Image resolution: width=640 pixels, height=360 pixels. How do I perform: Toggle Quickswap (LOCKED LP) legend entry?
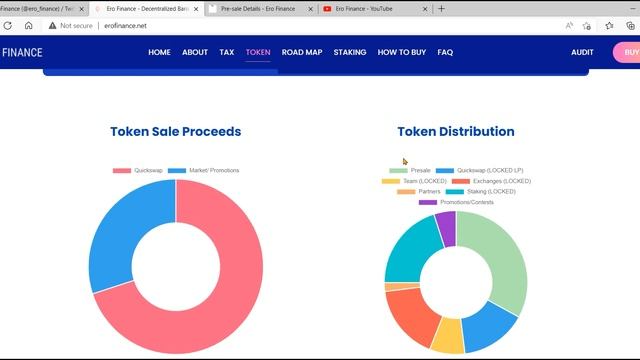(479, 170)
